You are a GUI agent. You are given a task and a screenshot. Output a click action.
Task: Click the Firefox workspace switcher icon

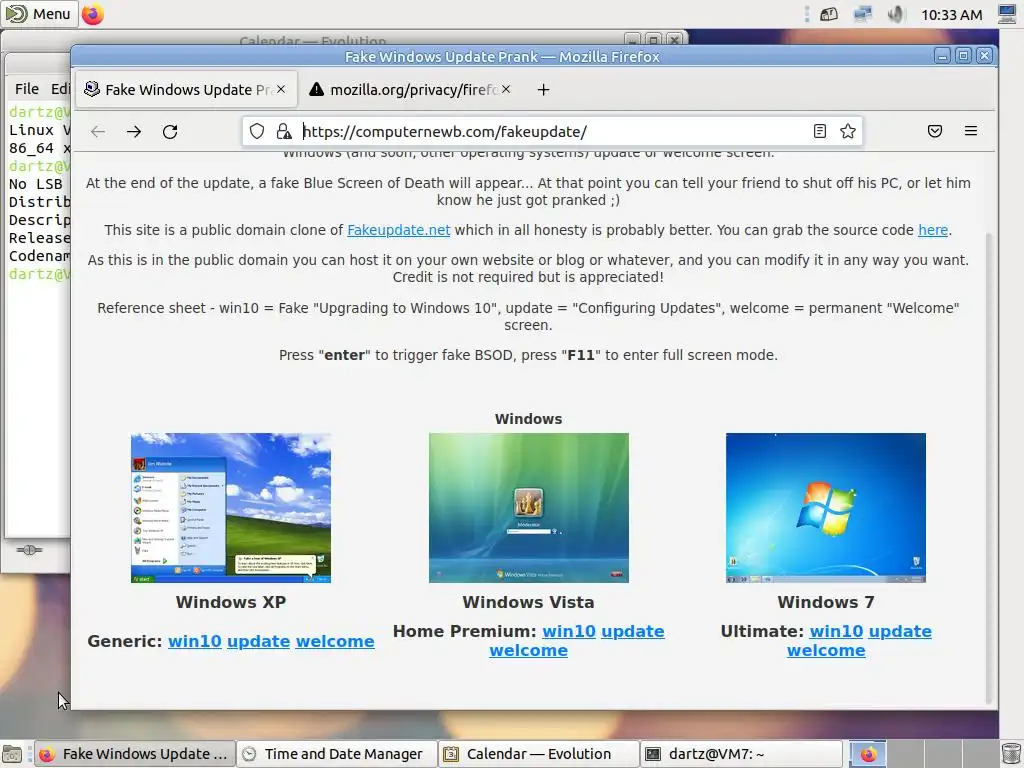(x=868, y=754)
